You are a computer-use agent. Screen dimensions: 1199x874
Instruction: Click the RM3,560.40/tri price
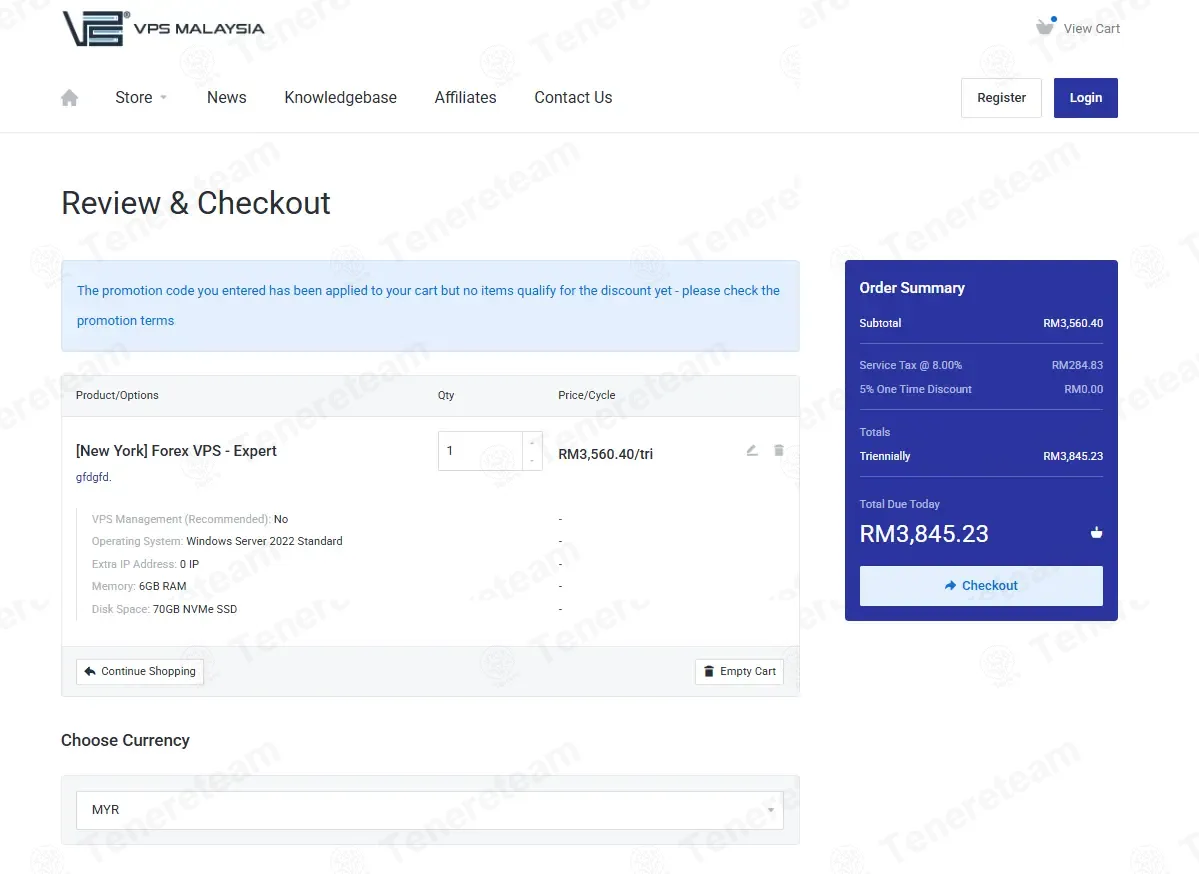pos(606,454)
